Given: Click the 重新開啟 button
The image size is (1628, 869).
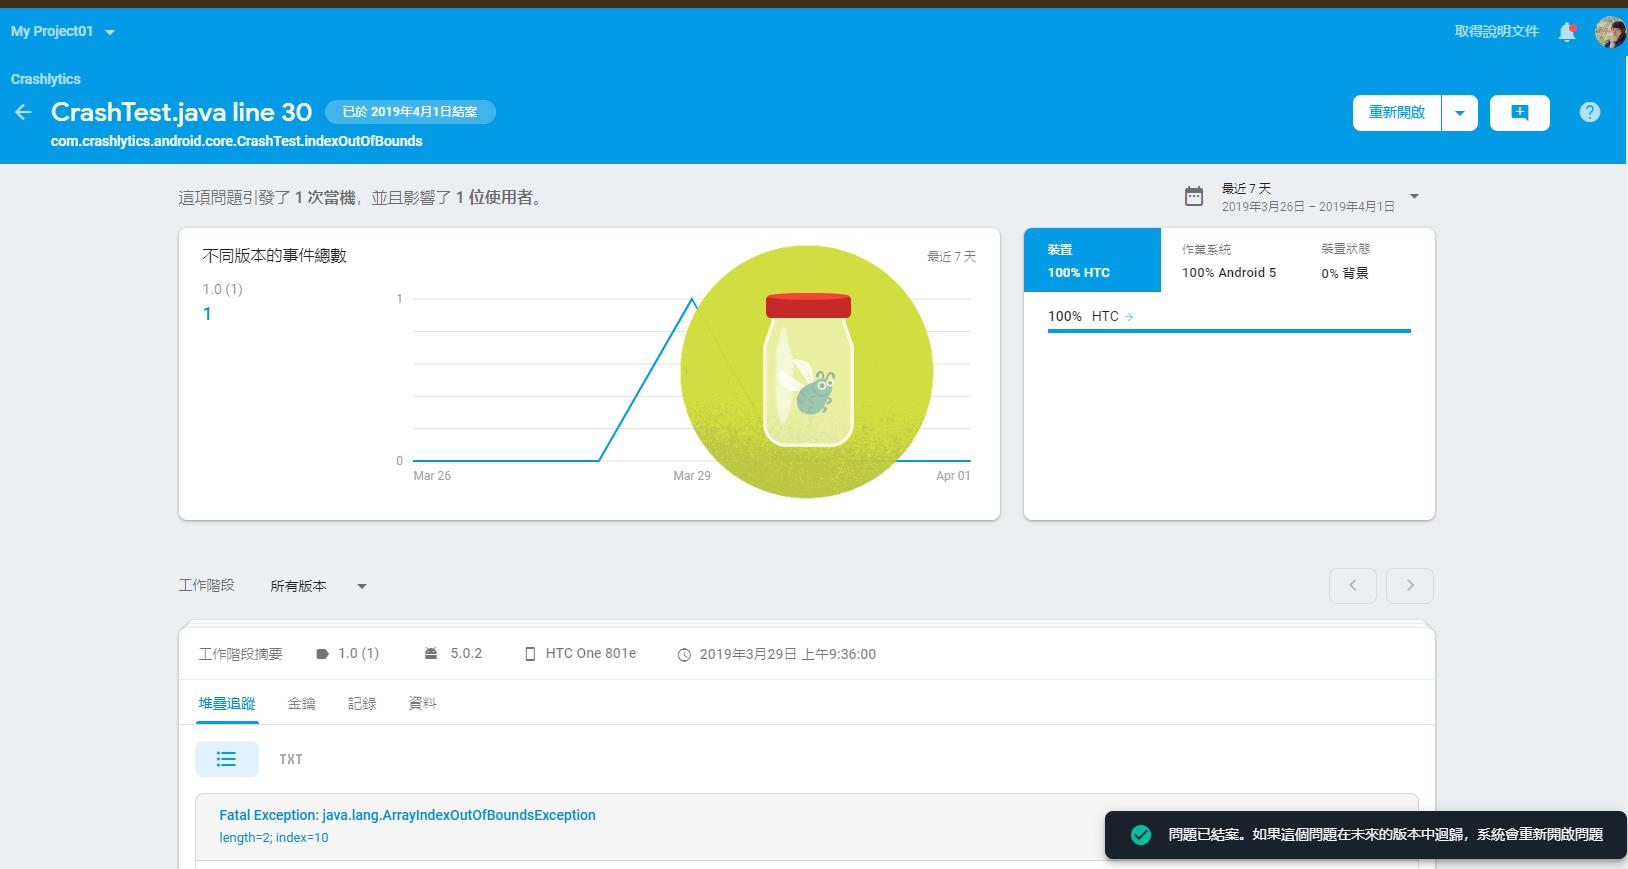Looking at the screenshot, I should click(x=1397, y=113).
